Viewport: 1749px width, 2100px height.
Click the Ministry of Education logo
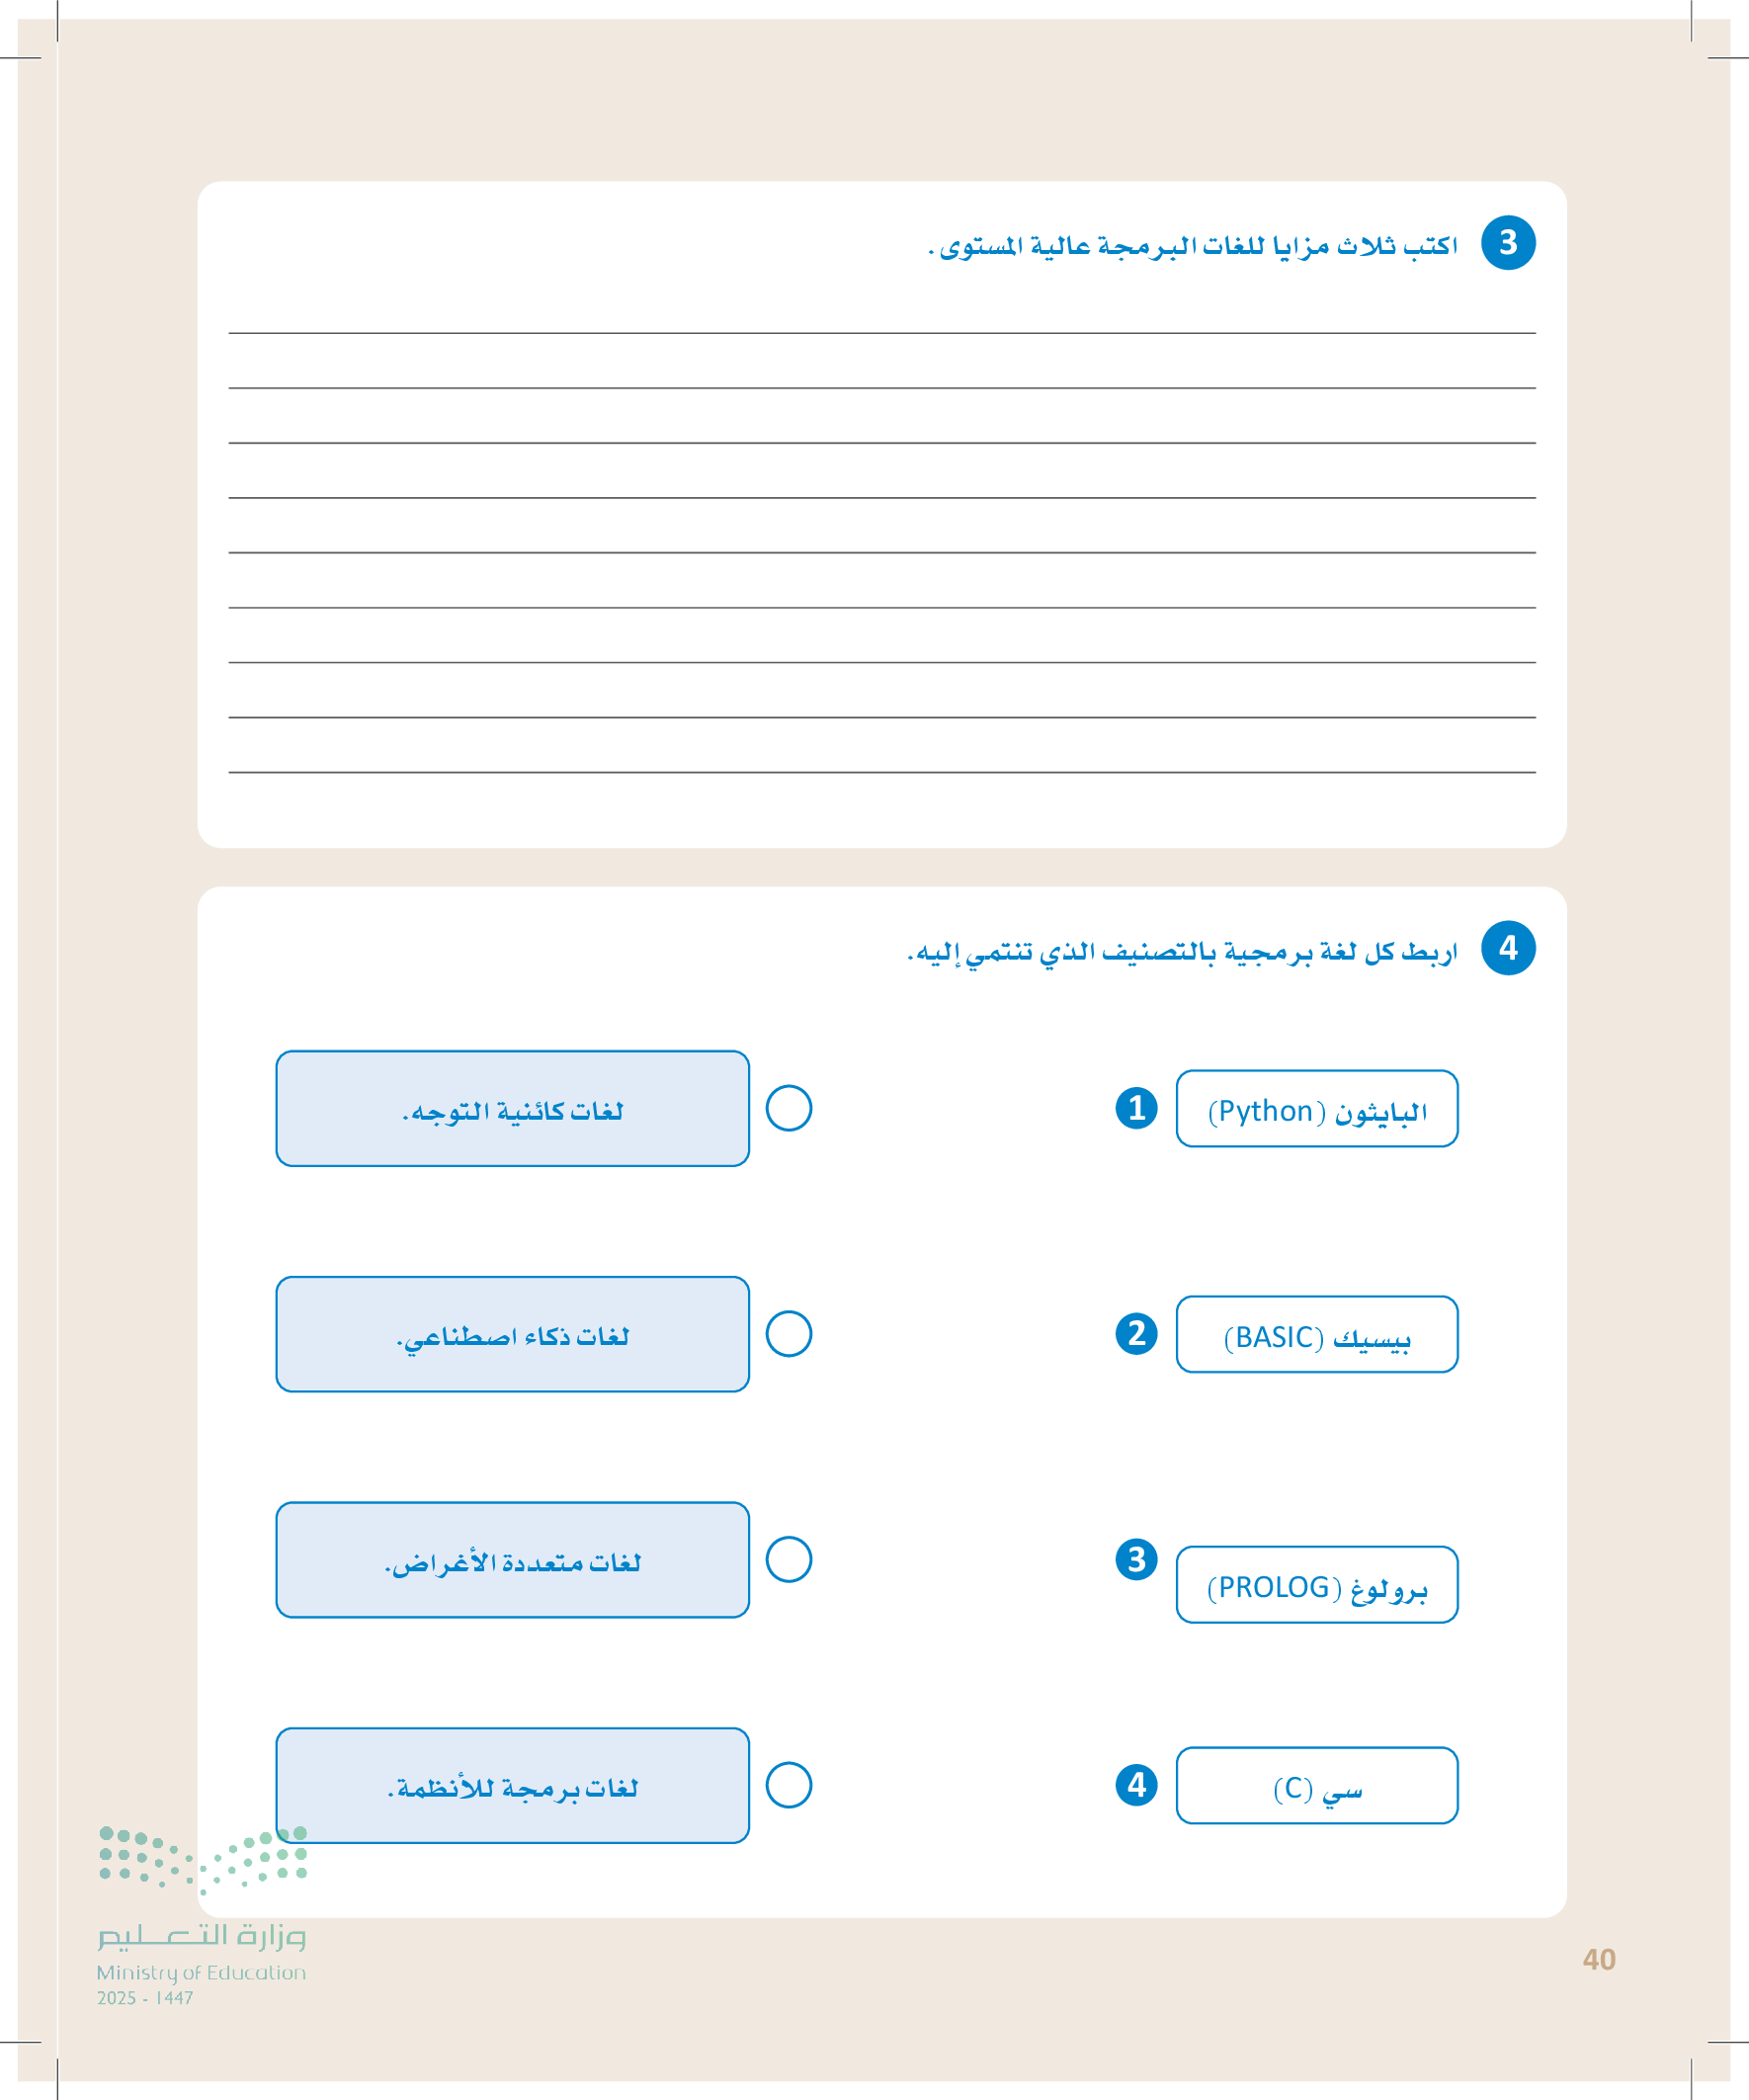point(202,1915)
